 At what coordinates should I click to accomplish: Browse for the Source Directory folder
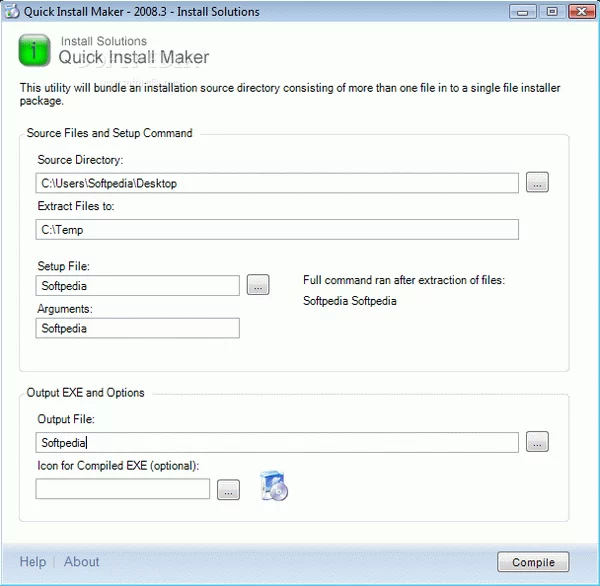537,182
